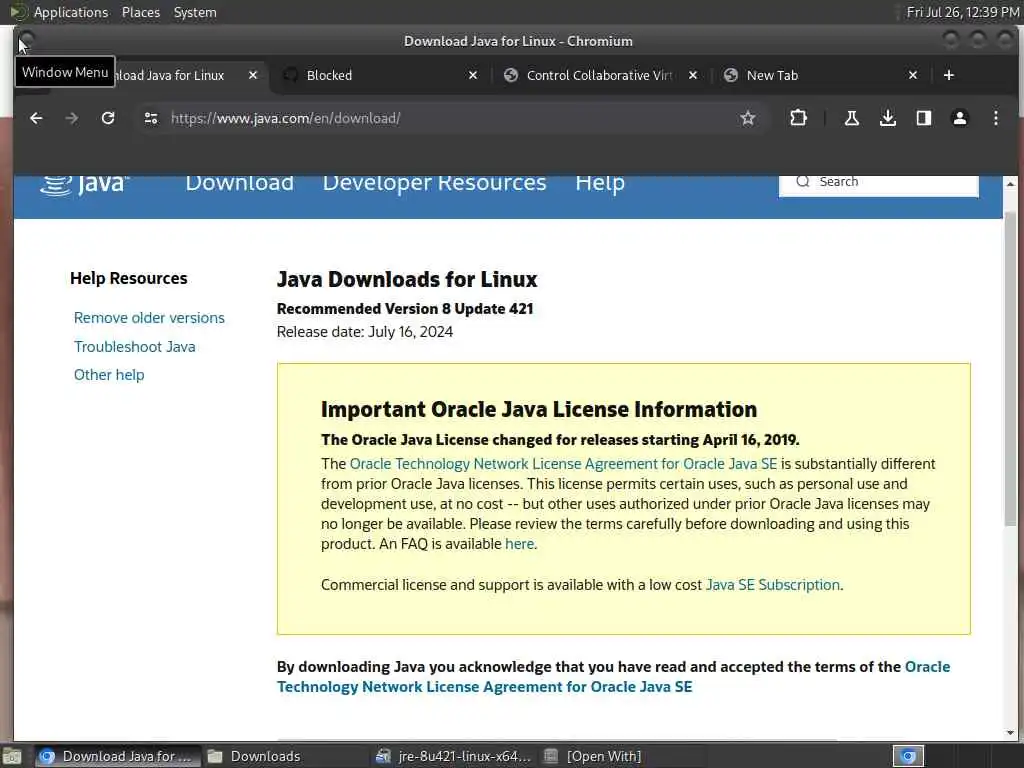1024x768 pixels.
Task: Open the FAQ 'here' link
Action: click(x=519, y=544)
